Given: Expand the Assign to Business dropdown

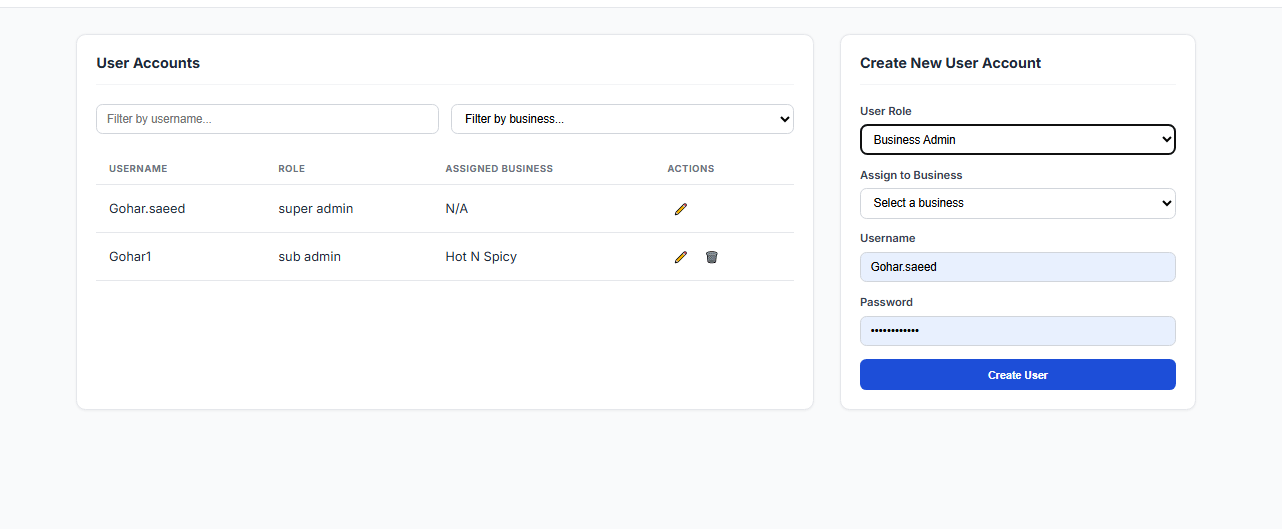Looking at the screenshot, I should pyautogui.click(x=1017, y=203).
